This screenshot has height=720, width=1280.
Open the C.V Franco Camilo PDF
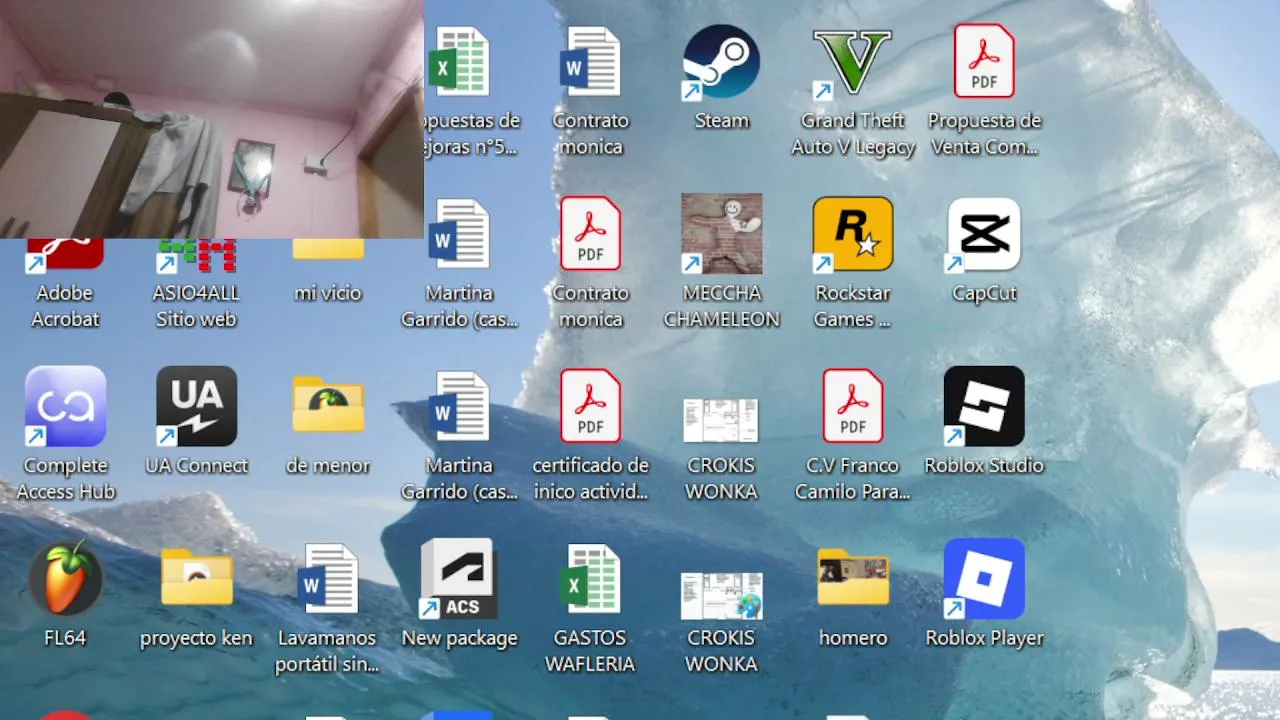(x=852, y=406)
